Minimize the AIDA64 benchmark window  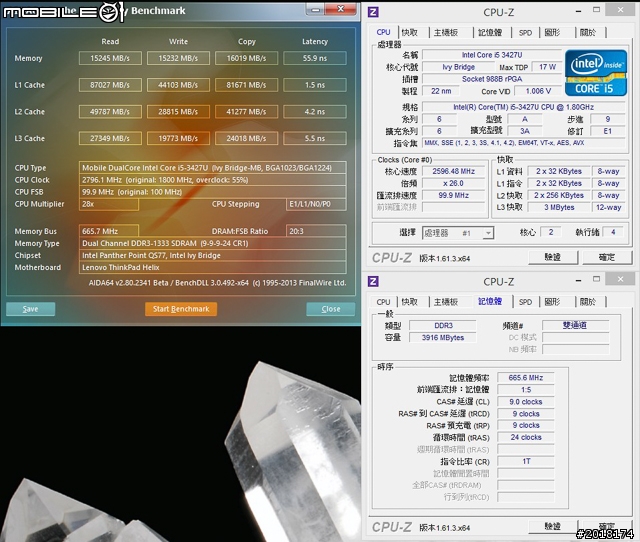click(316, 9)
